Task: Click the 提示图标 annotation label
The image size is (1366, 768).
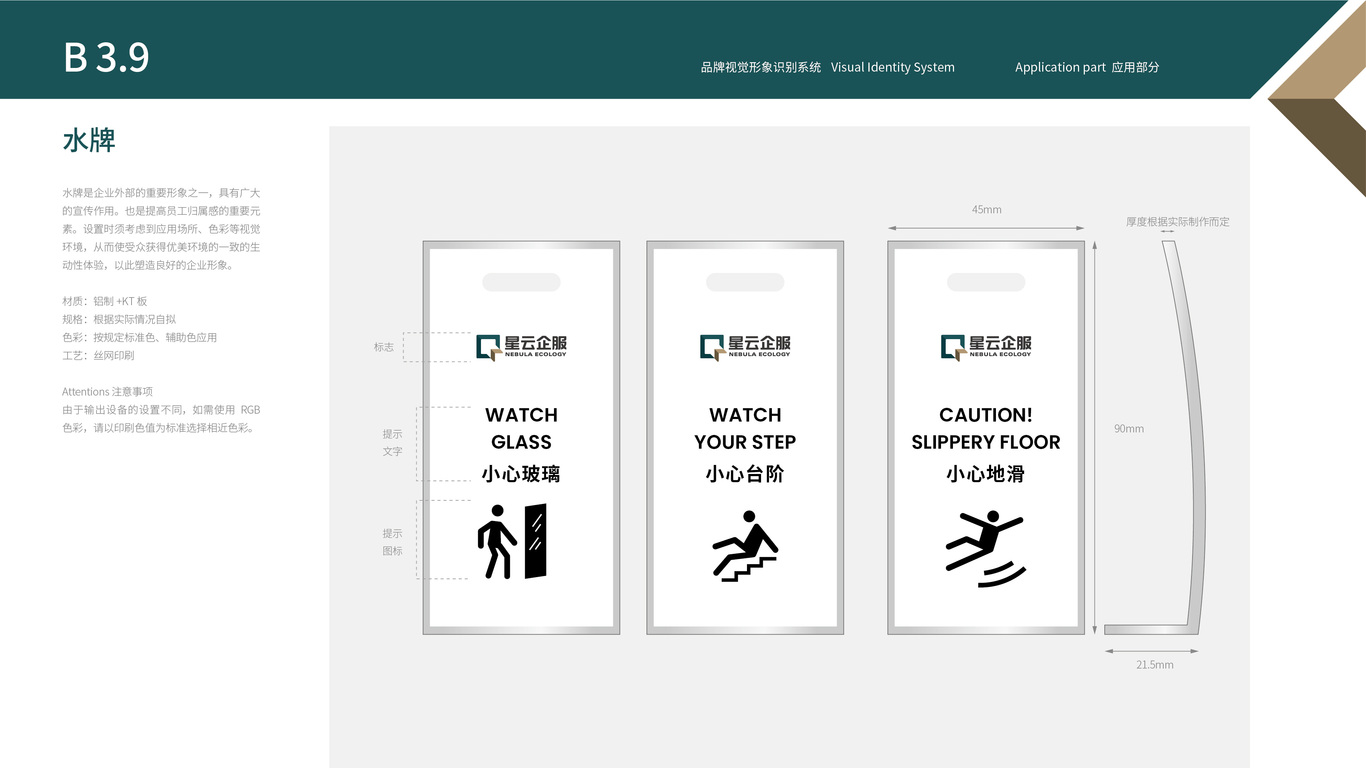Action: tap(392, 542)
